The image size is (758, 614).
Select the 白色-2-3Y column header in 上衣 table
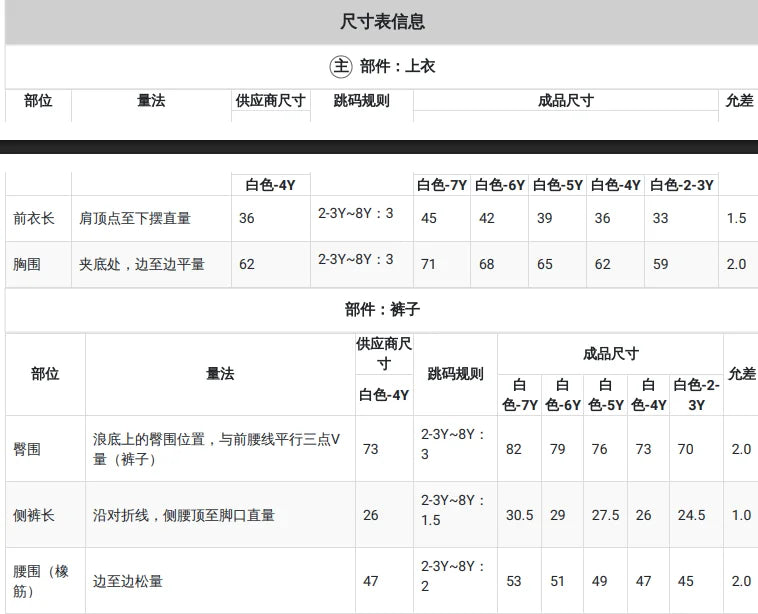[682, 185]
